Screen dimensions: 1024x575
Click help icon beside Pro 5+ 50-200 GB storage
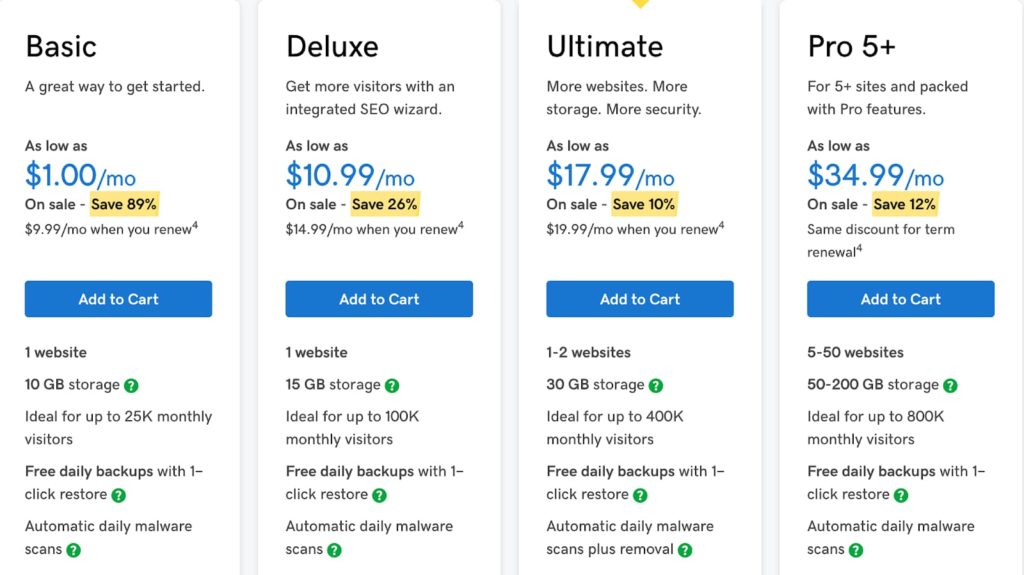pyautogui.click(x=950, y=385)
